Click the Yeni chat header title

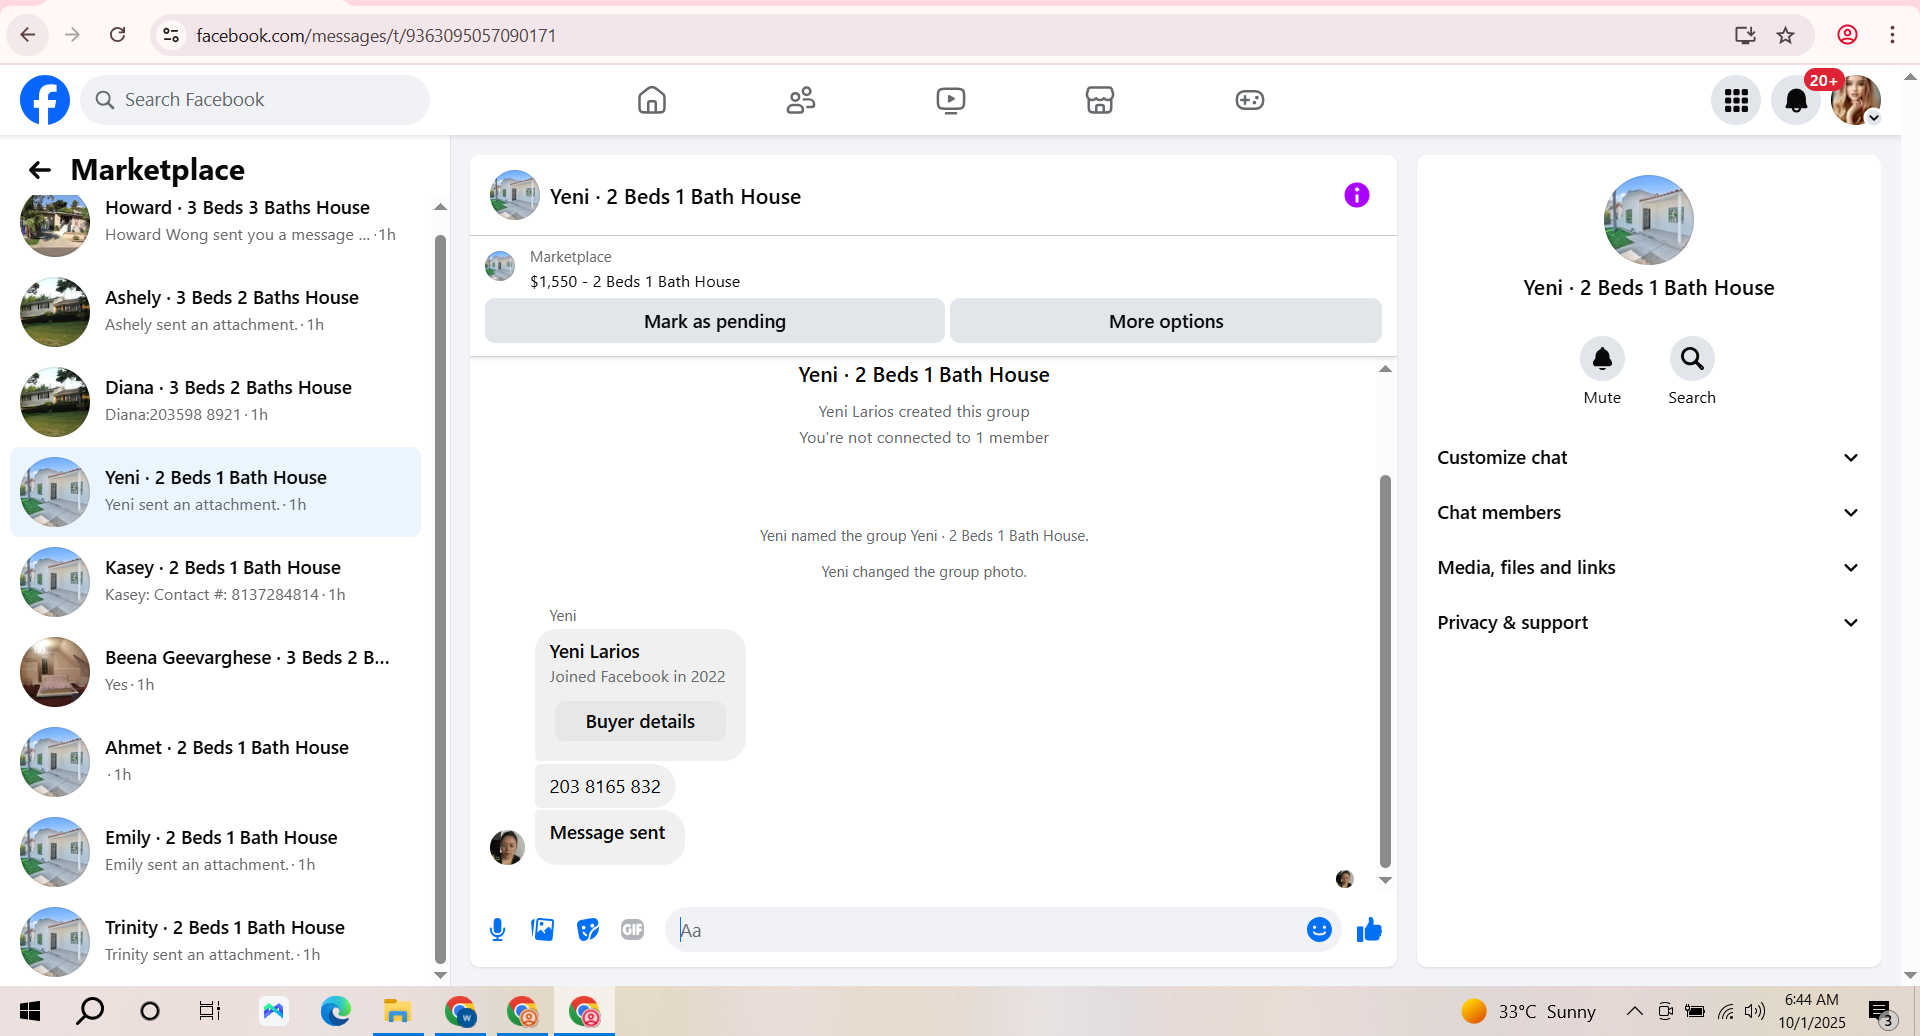pos(675,197)
